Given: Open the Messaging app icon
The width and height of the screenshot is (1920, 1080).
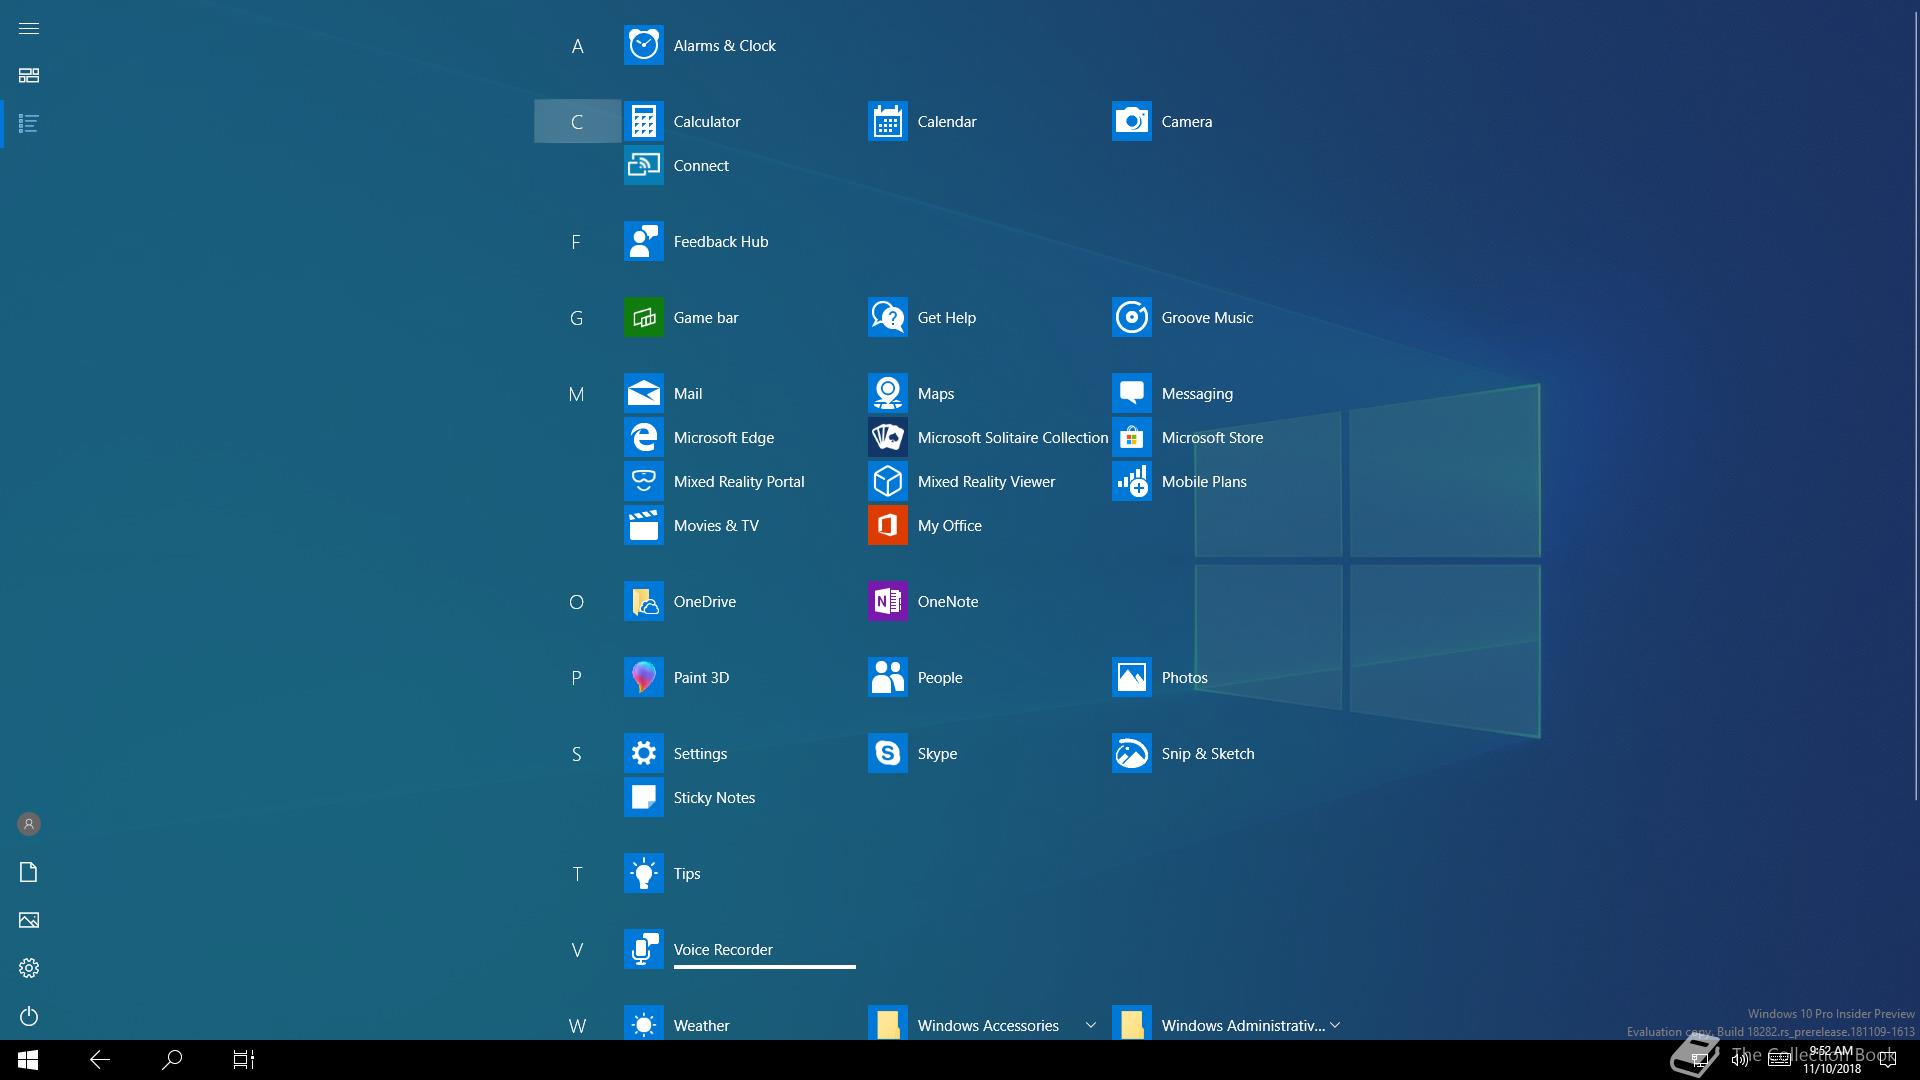Looking at the screenshot, I should [1131, 394].
